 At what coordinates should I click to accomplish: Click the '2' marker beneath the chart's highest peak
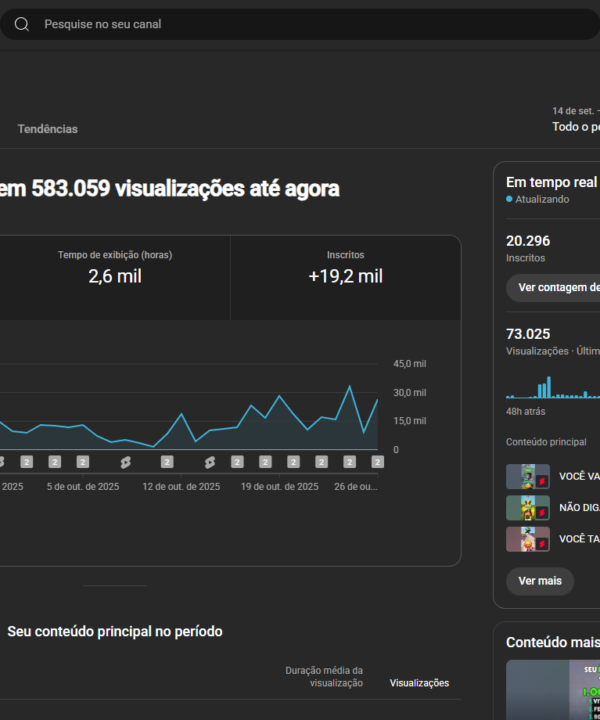pyautogui.click(x=350, y=462)
